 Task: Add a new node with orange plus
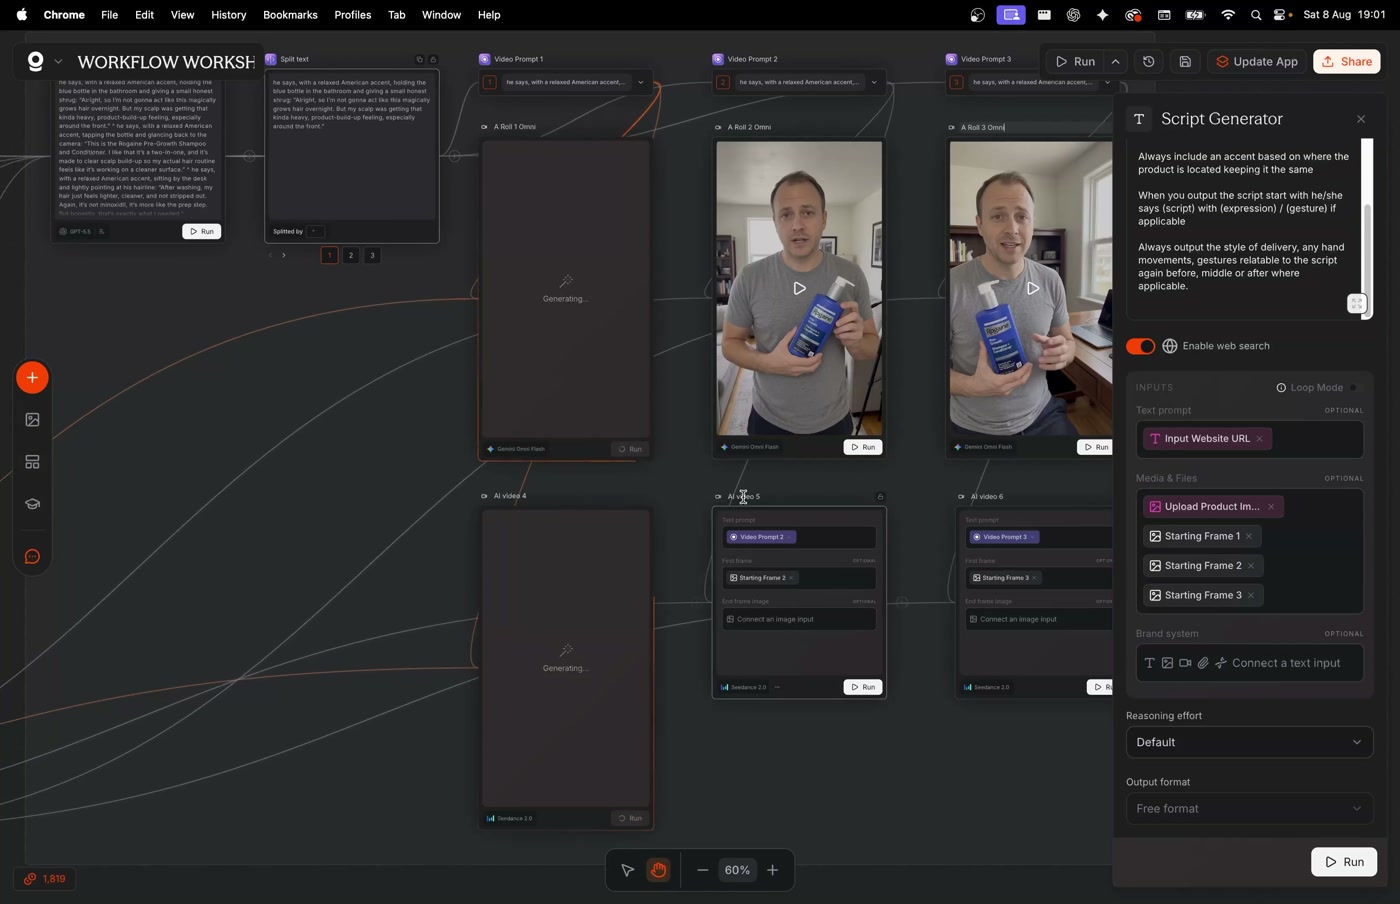(x=32, y=378)
